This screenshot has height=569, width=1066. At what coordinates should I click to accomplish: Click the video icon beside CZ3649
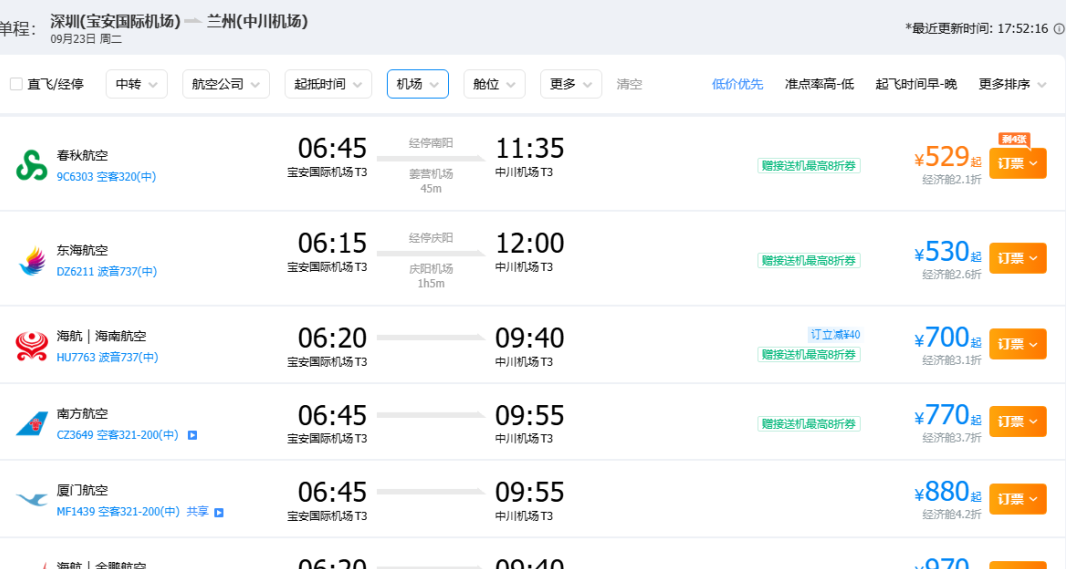192,435
